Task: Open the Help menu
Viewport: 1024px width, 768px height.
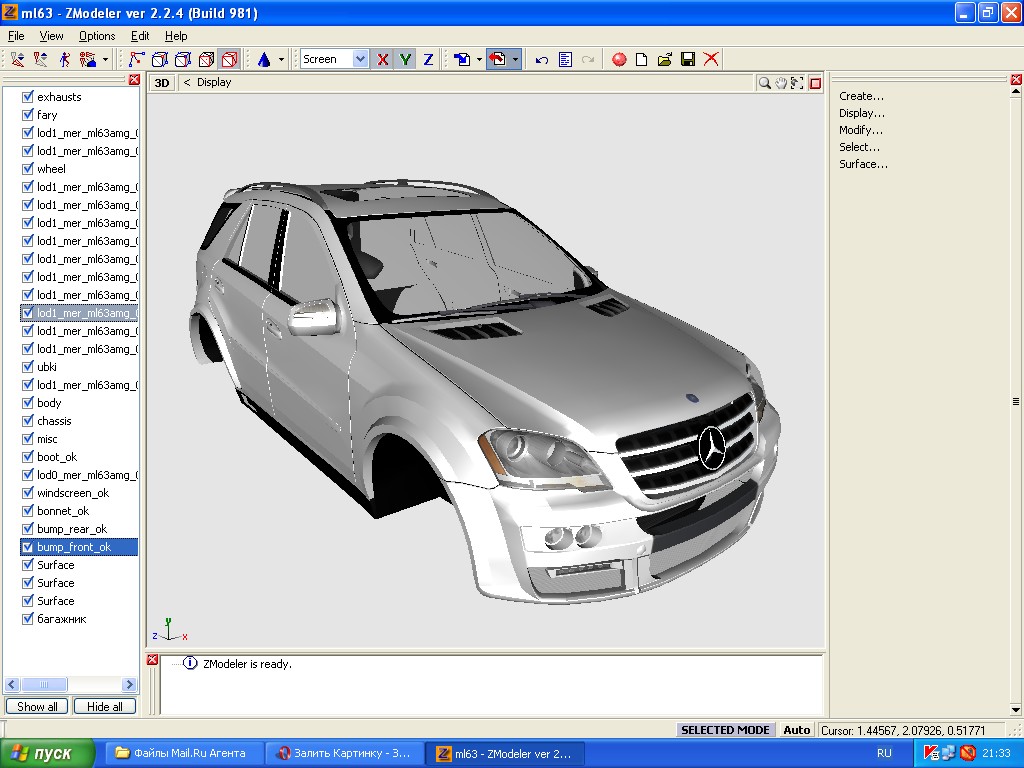Action: coord(176,36)
